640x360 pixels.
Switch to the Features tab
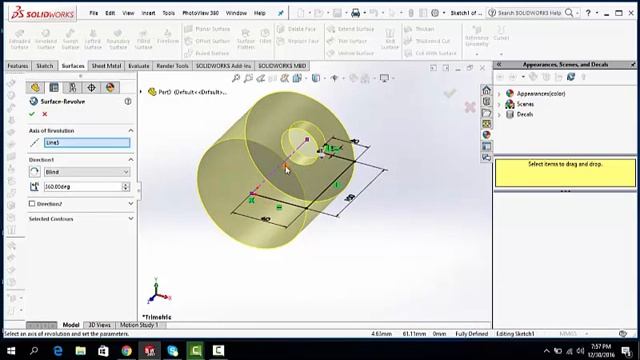pyautogui.click(x=18, y=66)
